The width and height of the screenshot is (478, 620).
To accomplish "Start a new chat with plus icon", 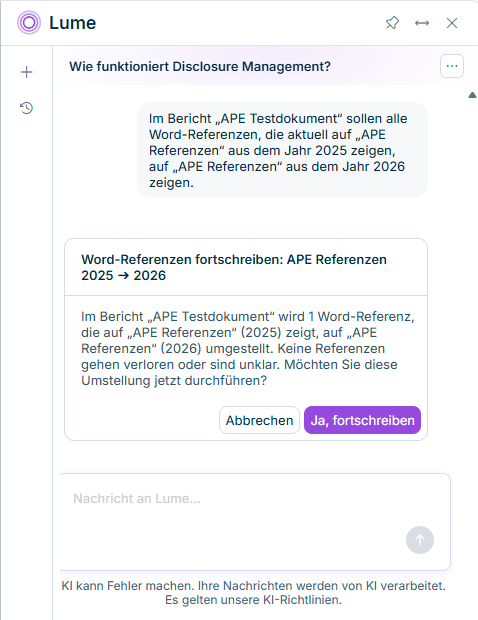I will (x=26, y=72).
